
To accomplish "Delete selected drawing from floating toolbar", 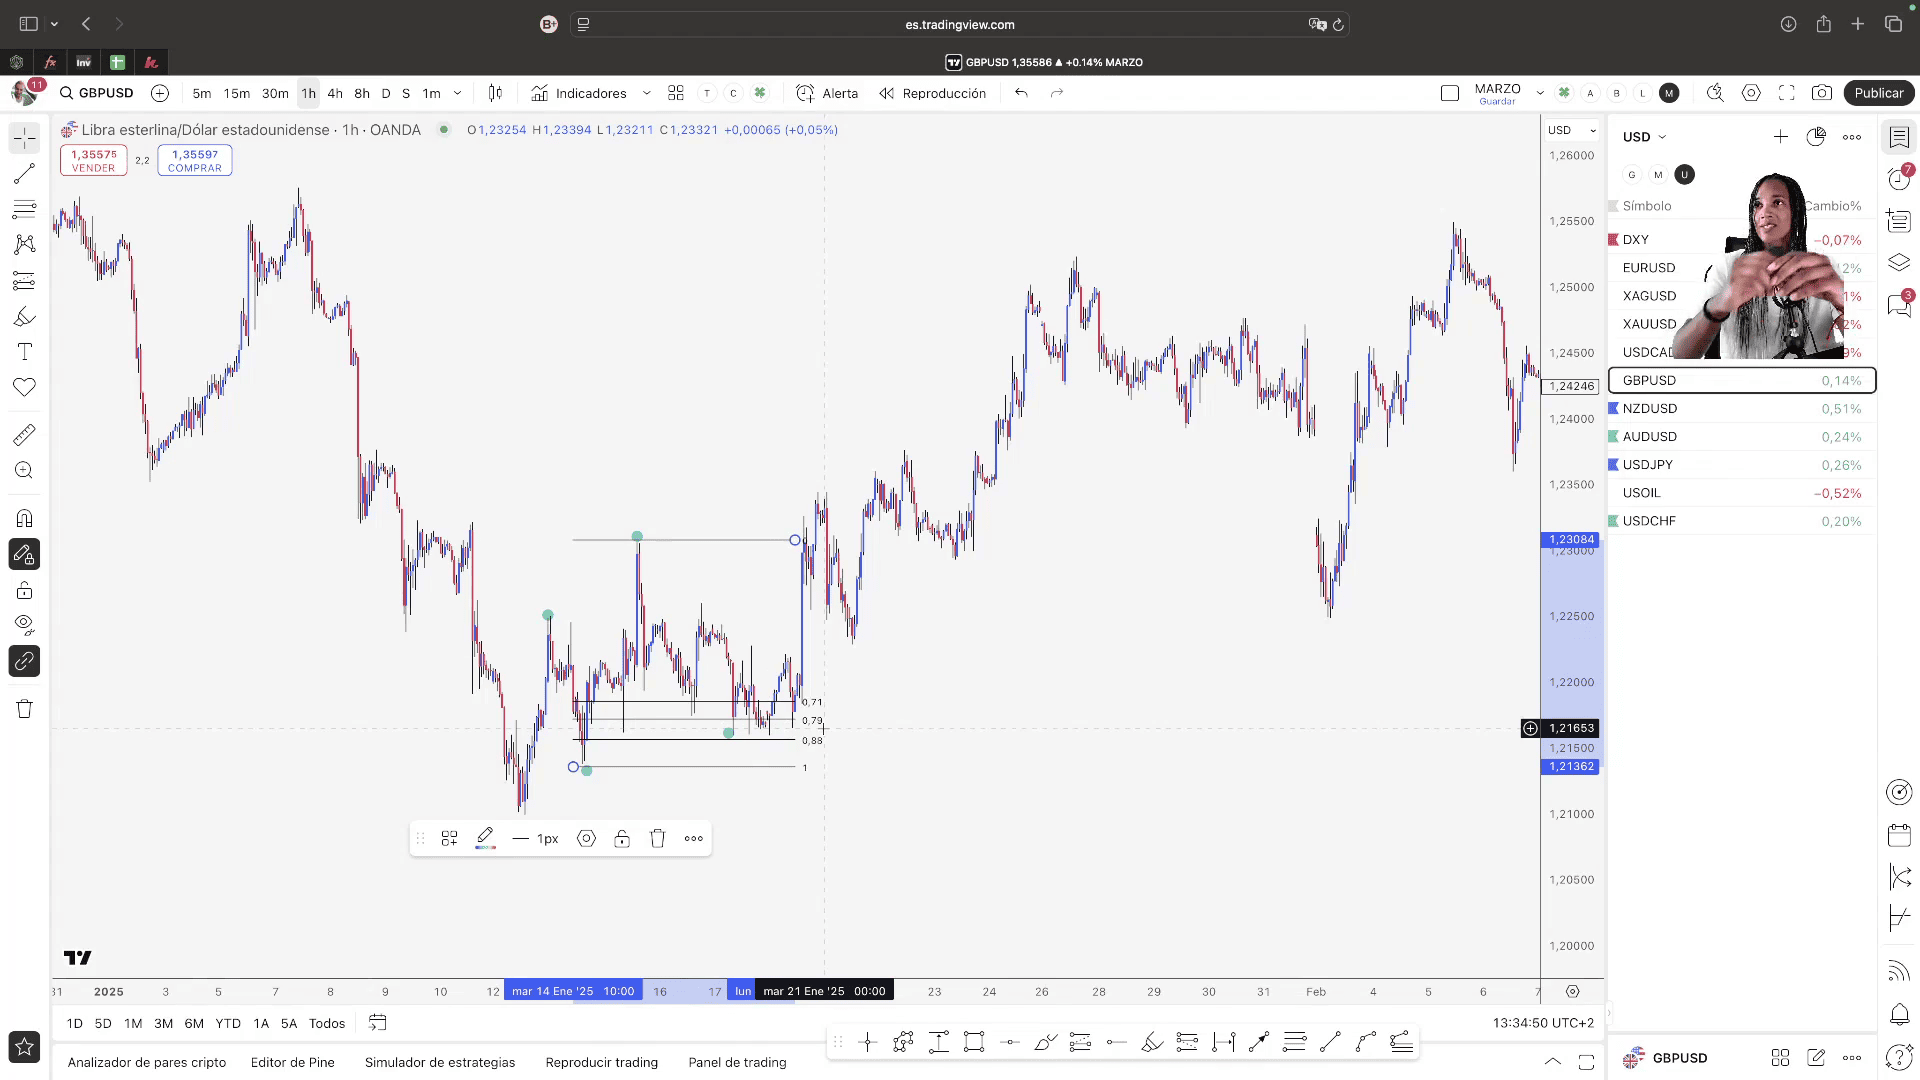I will click(657, 839).
